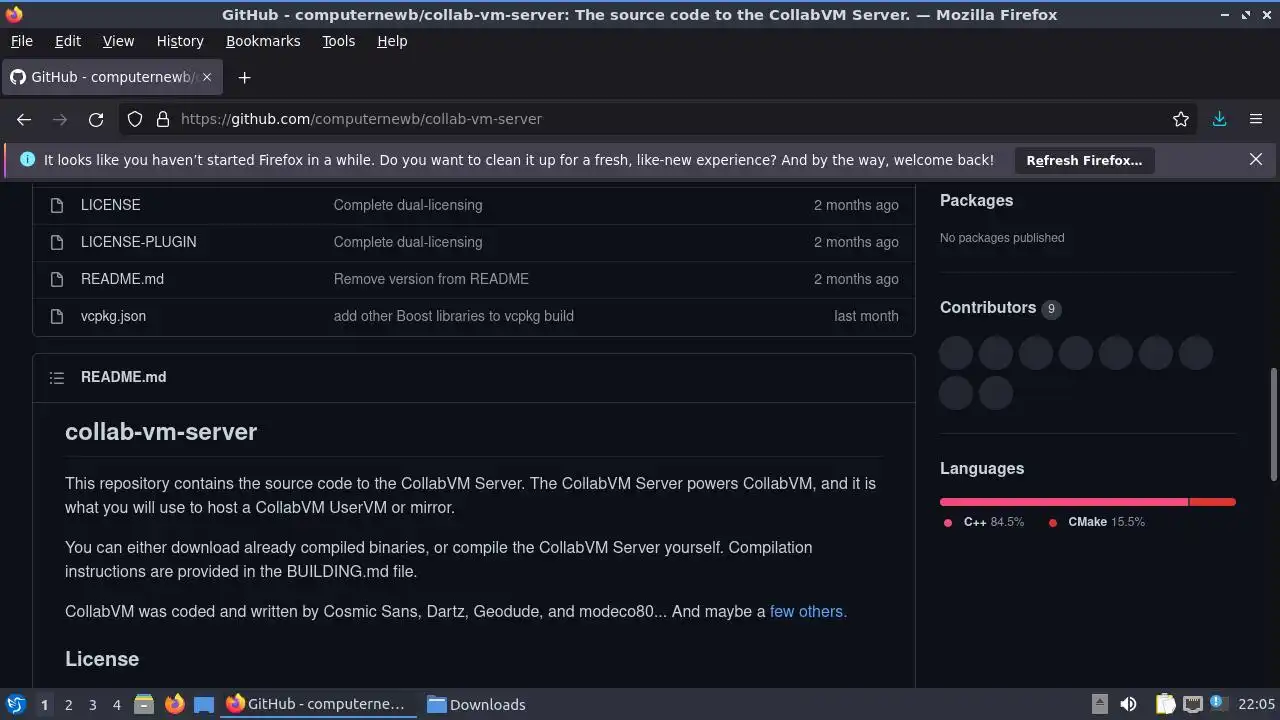This screenshot has height=720, width=1280.
Task: Click the page's vertical scrollbar thumb
Action: tap(1274, 425)
